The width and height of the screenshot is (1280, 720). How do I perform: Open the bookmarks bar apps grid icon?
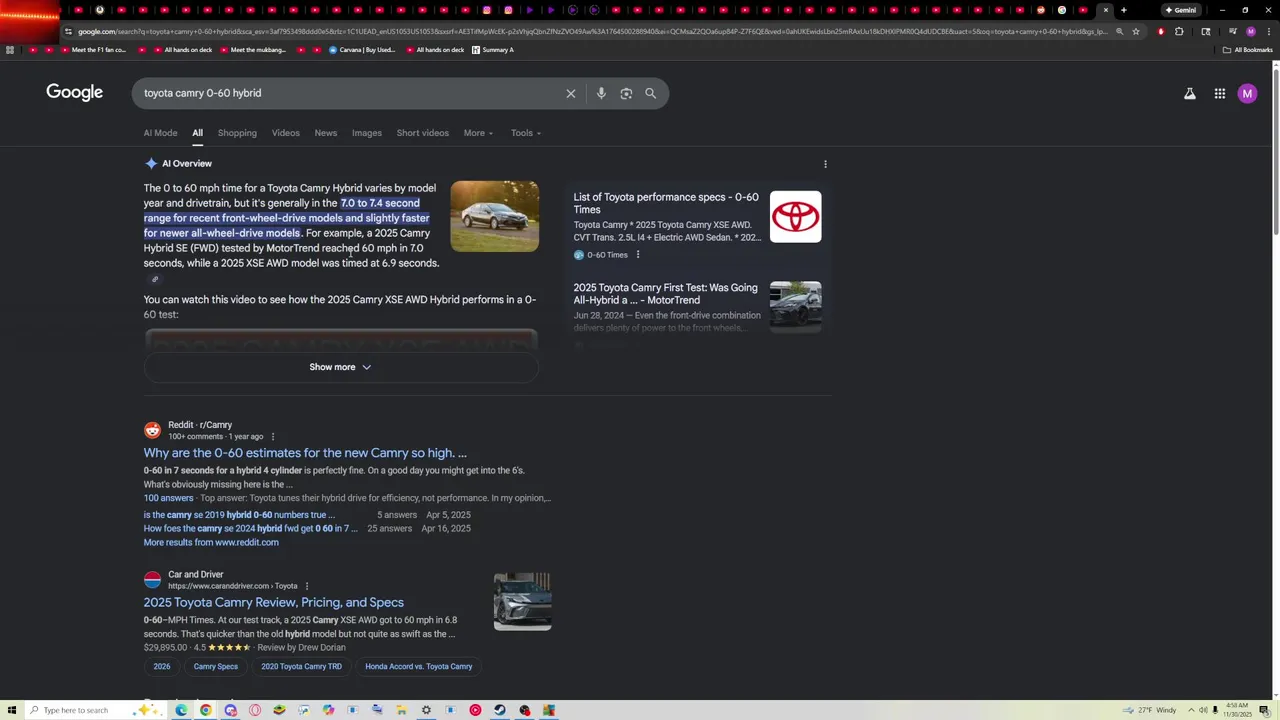(10, 50)
